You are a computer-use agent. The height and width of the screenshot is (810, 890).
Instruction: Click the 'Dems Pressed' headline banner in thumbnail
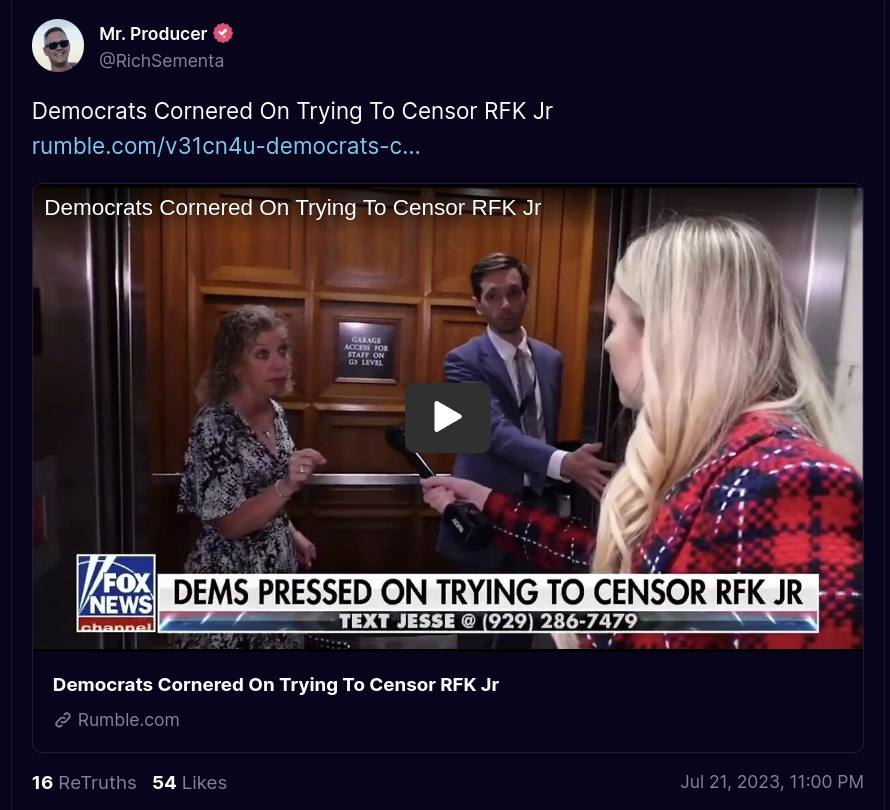(488, 592)
